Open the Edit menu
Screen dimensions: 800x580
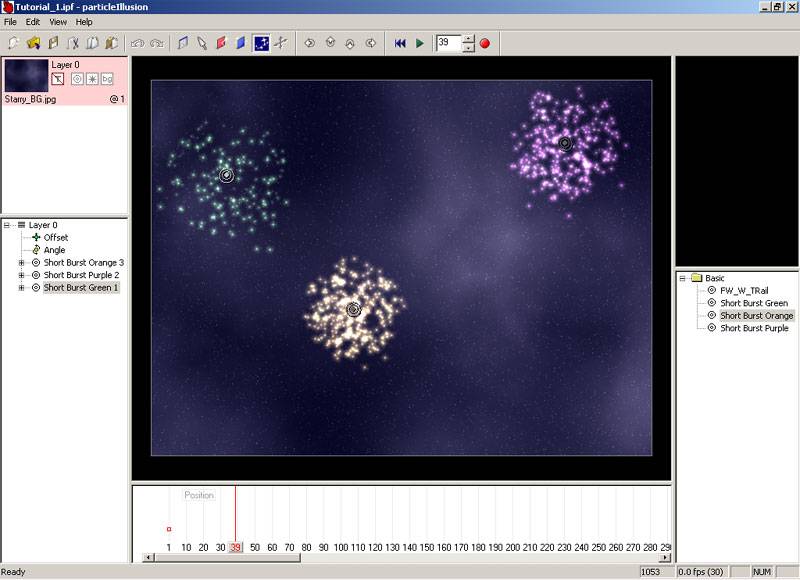33,21
